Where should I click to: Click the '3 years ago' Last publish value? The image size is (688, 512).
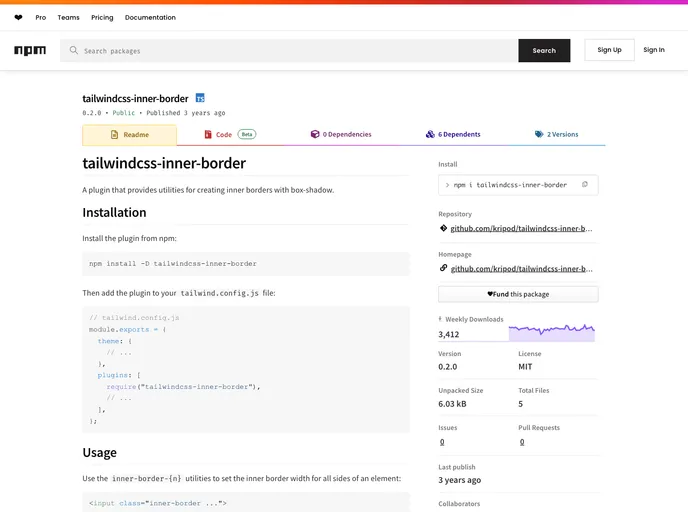[x=459, y=480]
